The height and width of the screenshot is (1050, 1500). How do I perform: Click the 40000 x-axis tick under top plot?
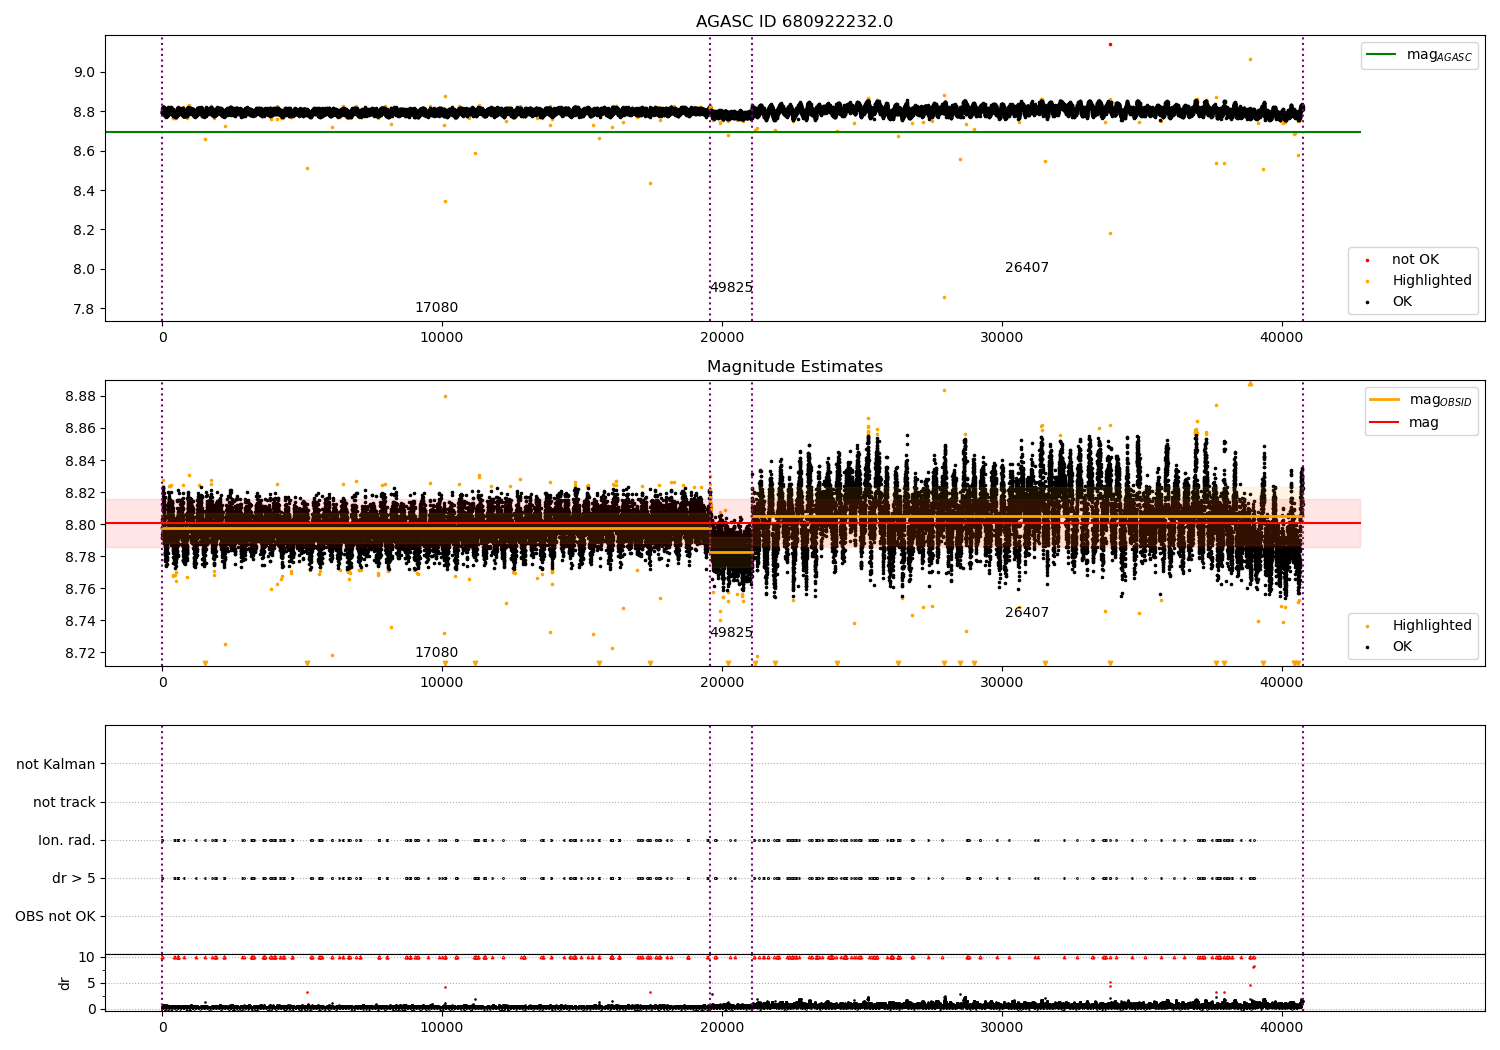pyautogui.click(x=1282, y=338)
